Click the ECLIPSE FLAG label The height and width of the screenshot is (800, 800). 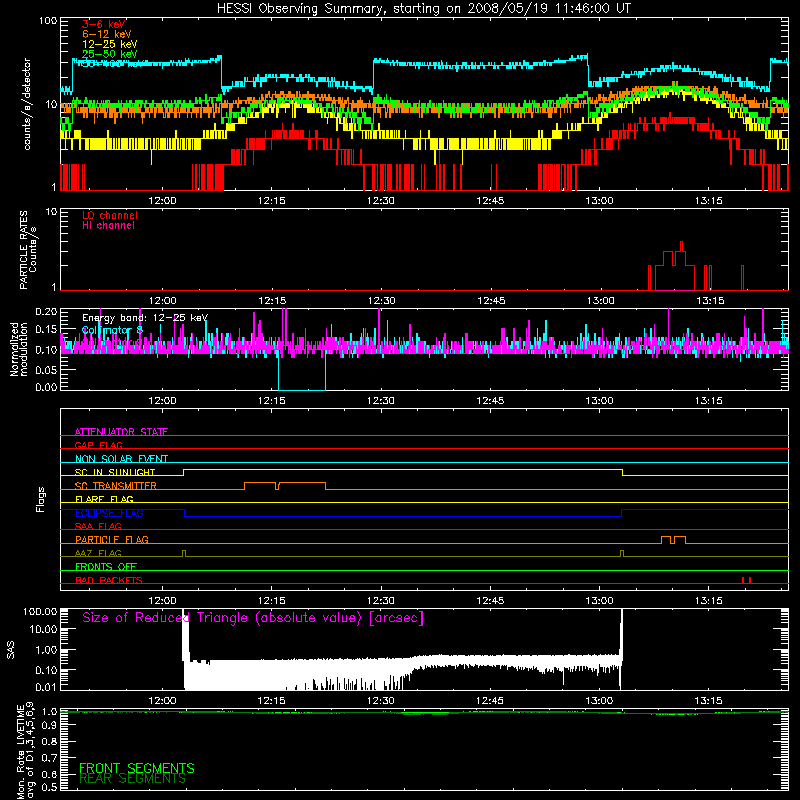click(109, 513)
